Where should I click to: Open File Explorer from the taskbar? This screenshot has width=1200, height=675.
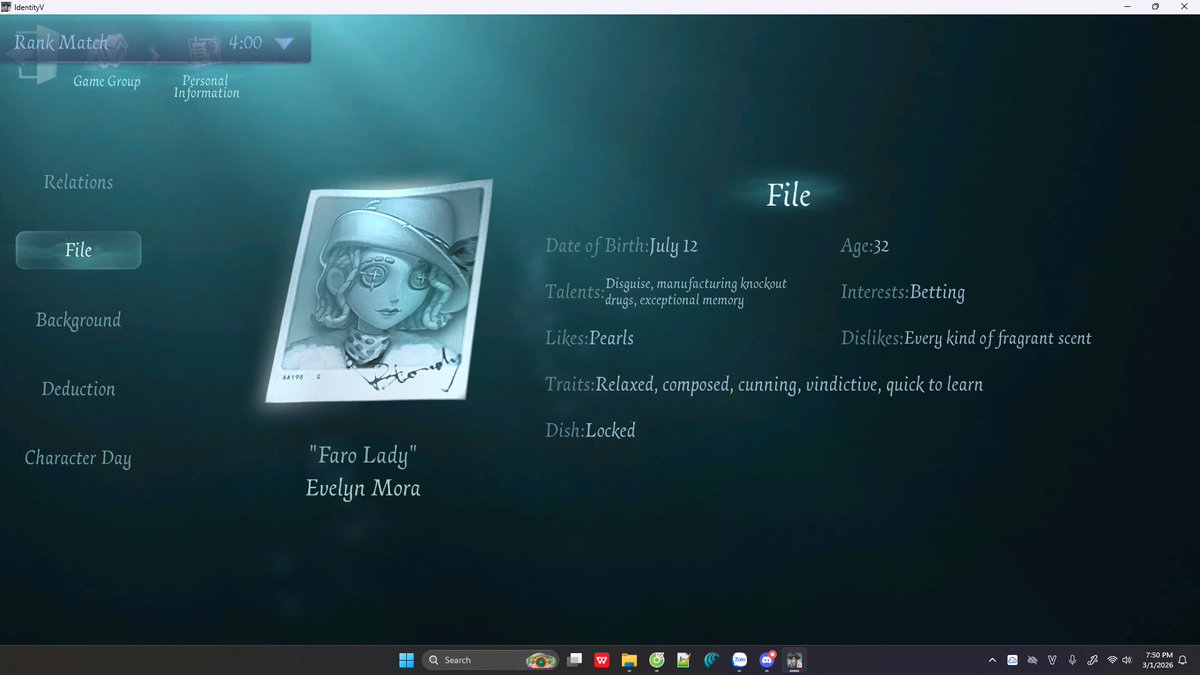click(630, 660)
